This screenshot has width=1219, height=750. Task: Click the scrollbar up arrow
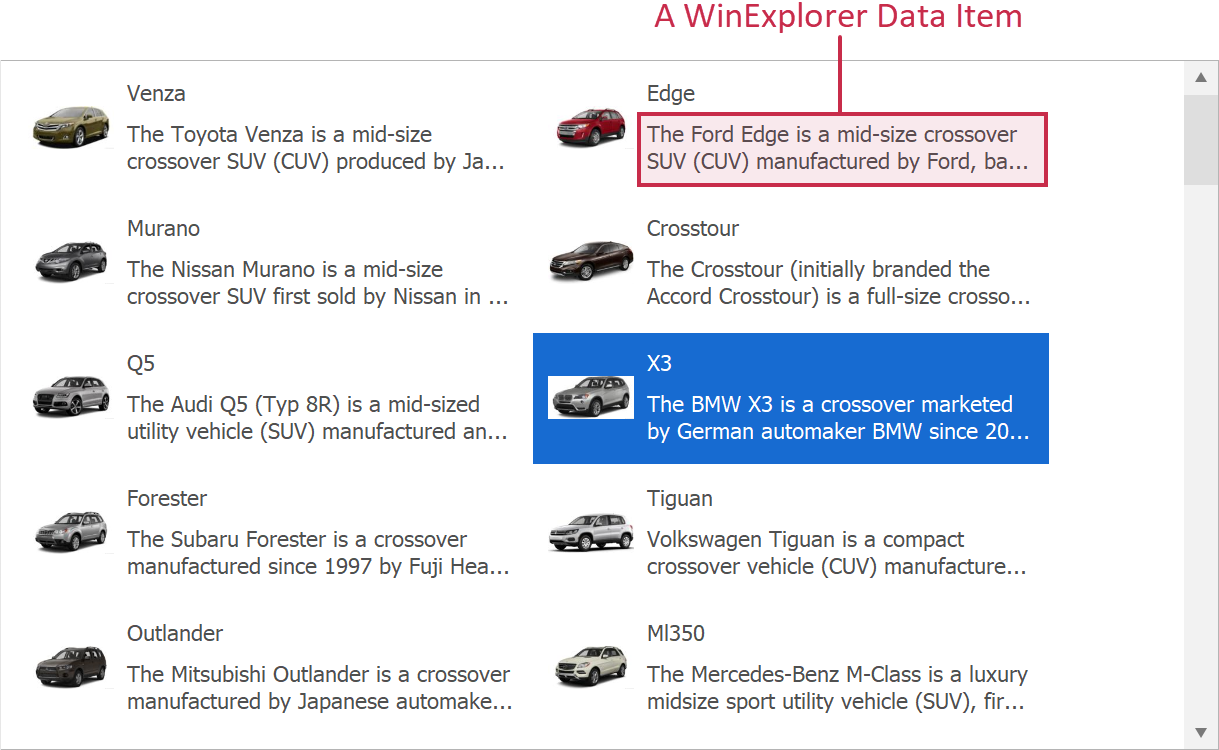[x=1201, y=77]
